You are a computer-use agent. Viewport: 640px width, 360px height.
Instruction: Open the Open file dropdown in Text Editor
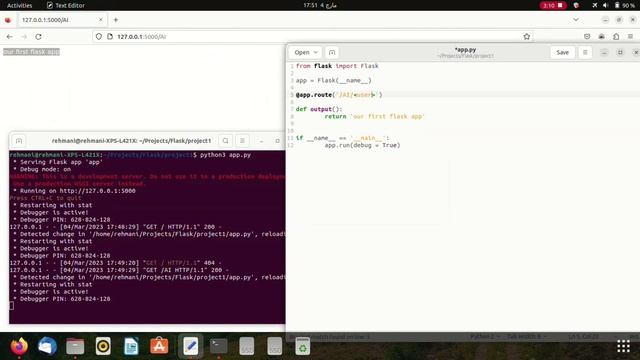tap(306, 52)
